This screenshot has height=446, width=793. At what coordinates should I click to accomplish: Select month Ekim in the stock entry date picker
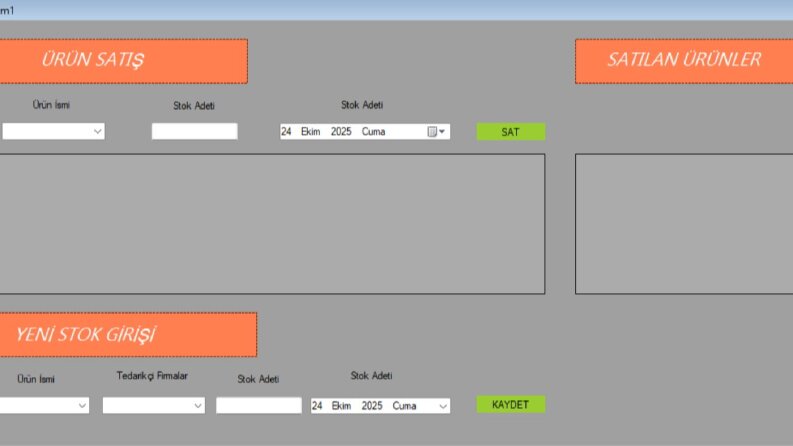pos(341,406)
